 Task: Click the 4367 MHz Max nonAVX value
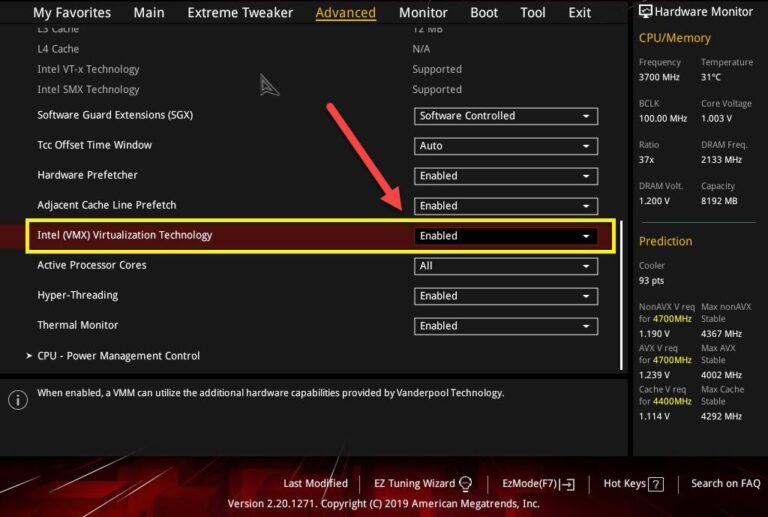point(721,334)
